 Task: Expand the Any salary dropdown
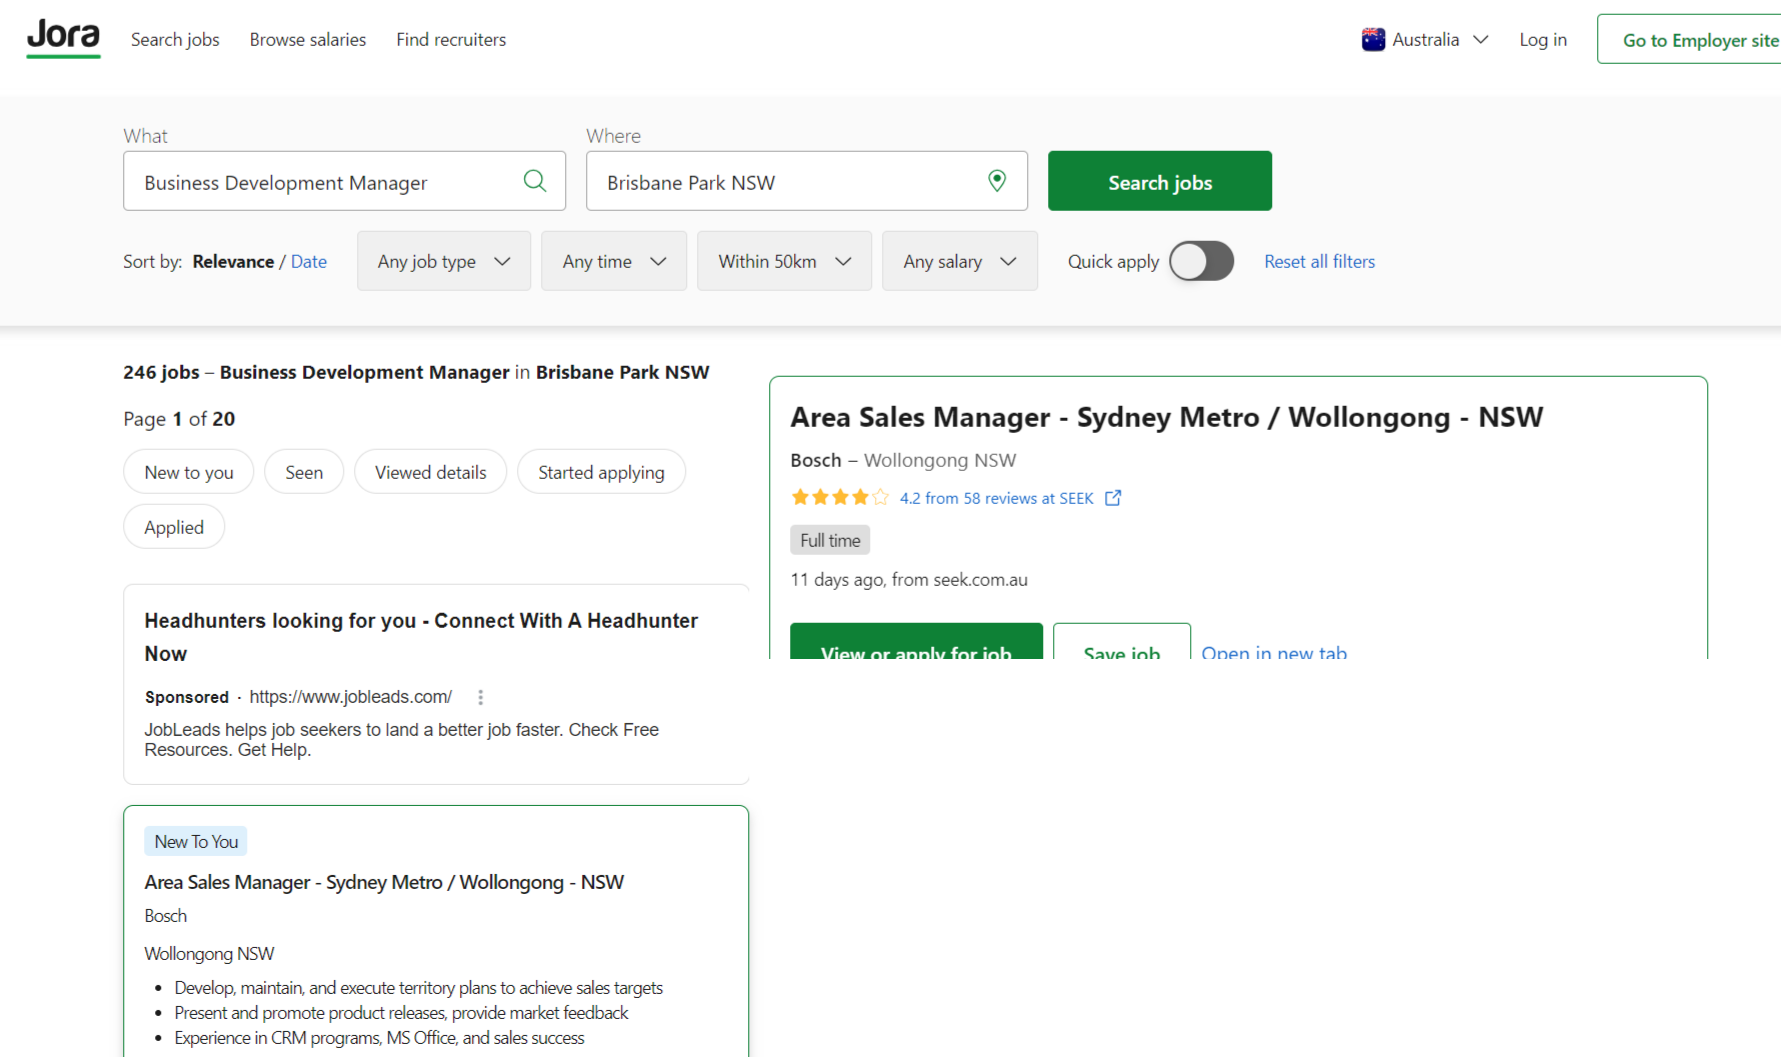[x=959, y=261]
